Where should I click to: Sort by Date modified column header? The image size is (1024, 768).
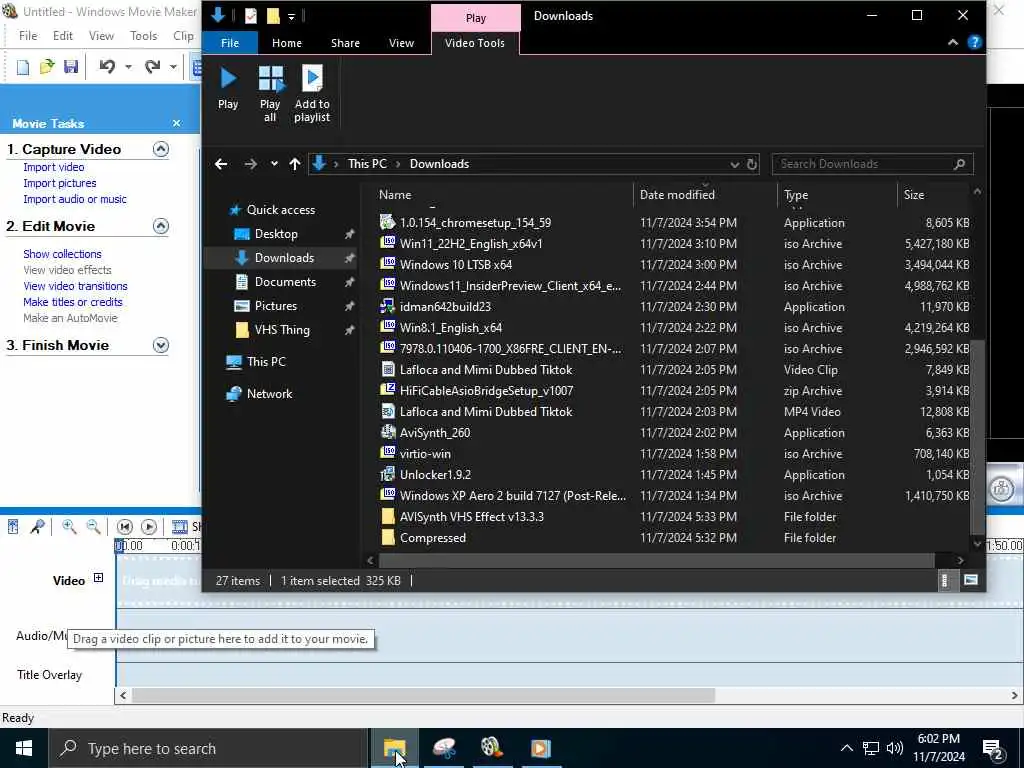click(677, 195)
